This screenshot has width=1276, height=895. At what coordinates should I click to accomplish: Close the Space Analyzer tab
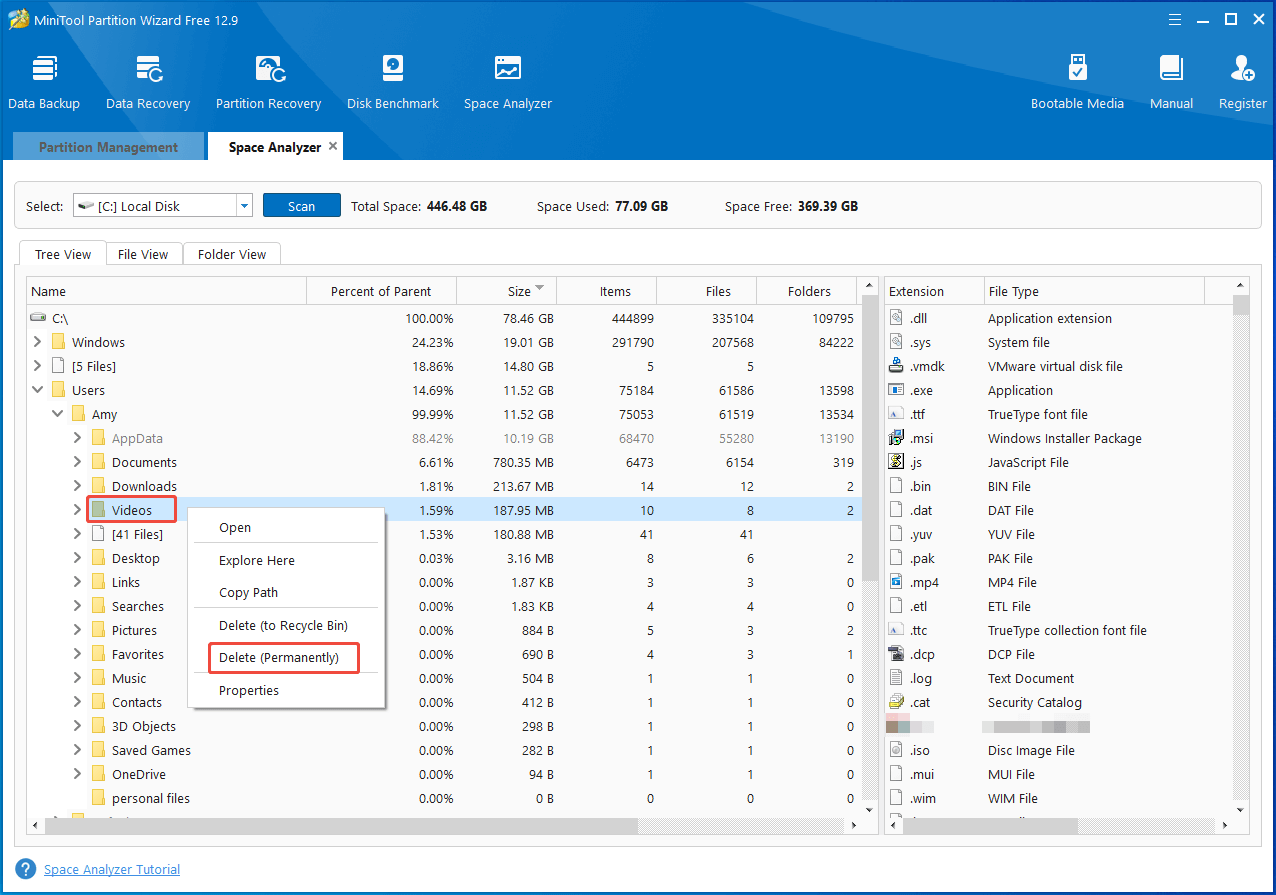click(333, 146)
